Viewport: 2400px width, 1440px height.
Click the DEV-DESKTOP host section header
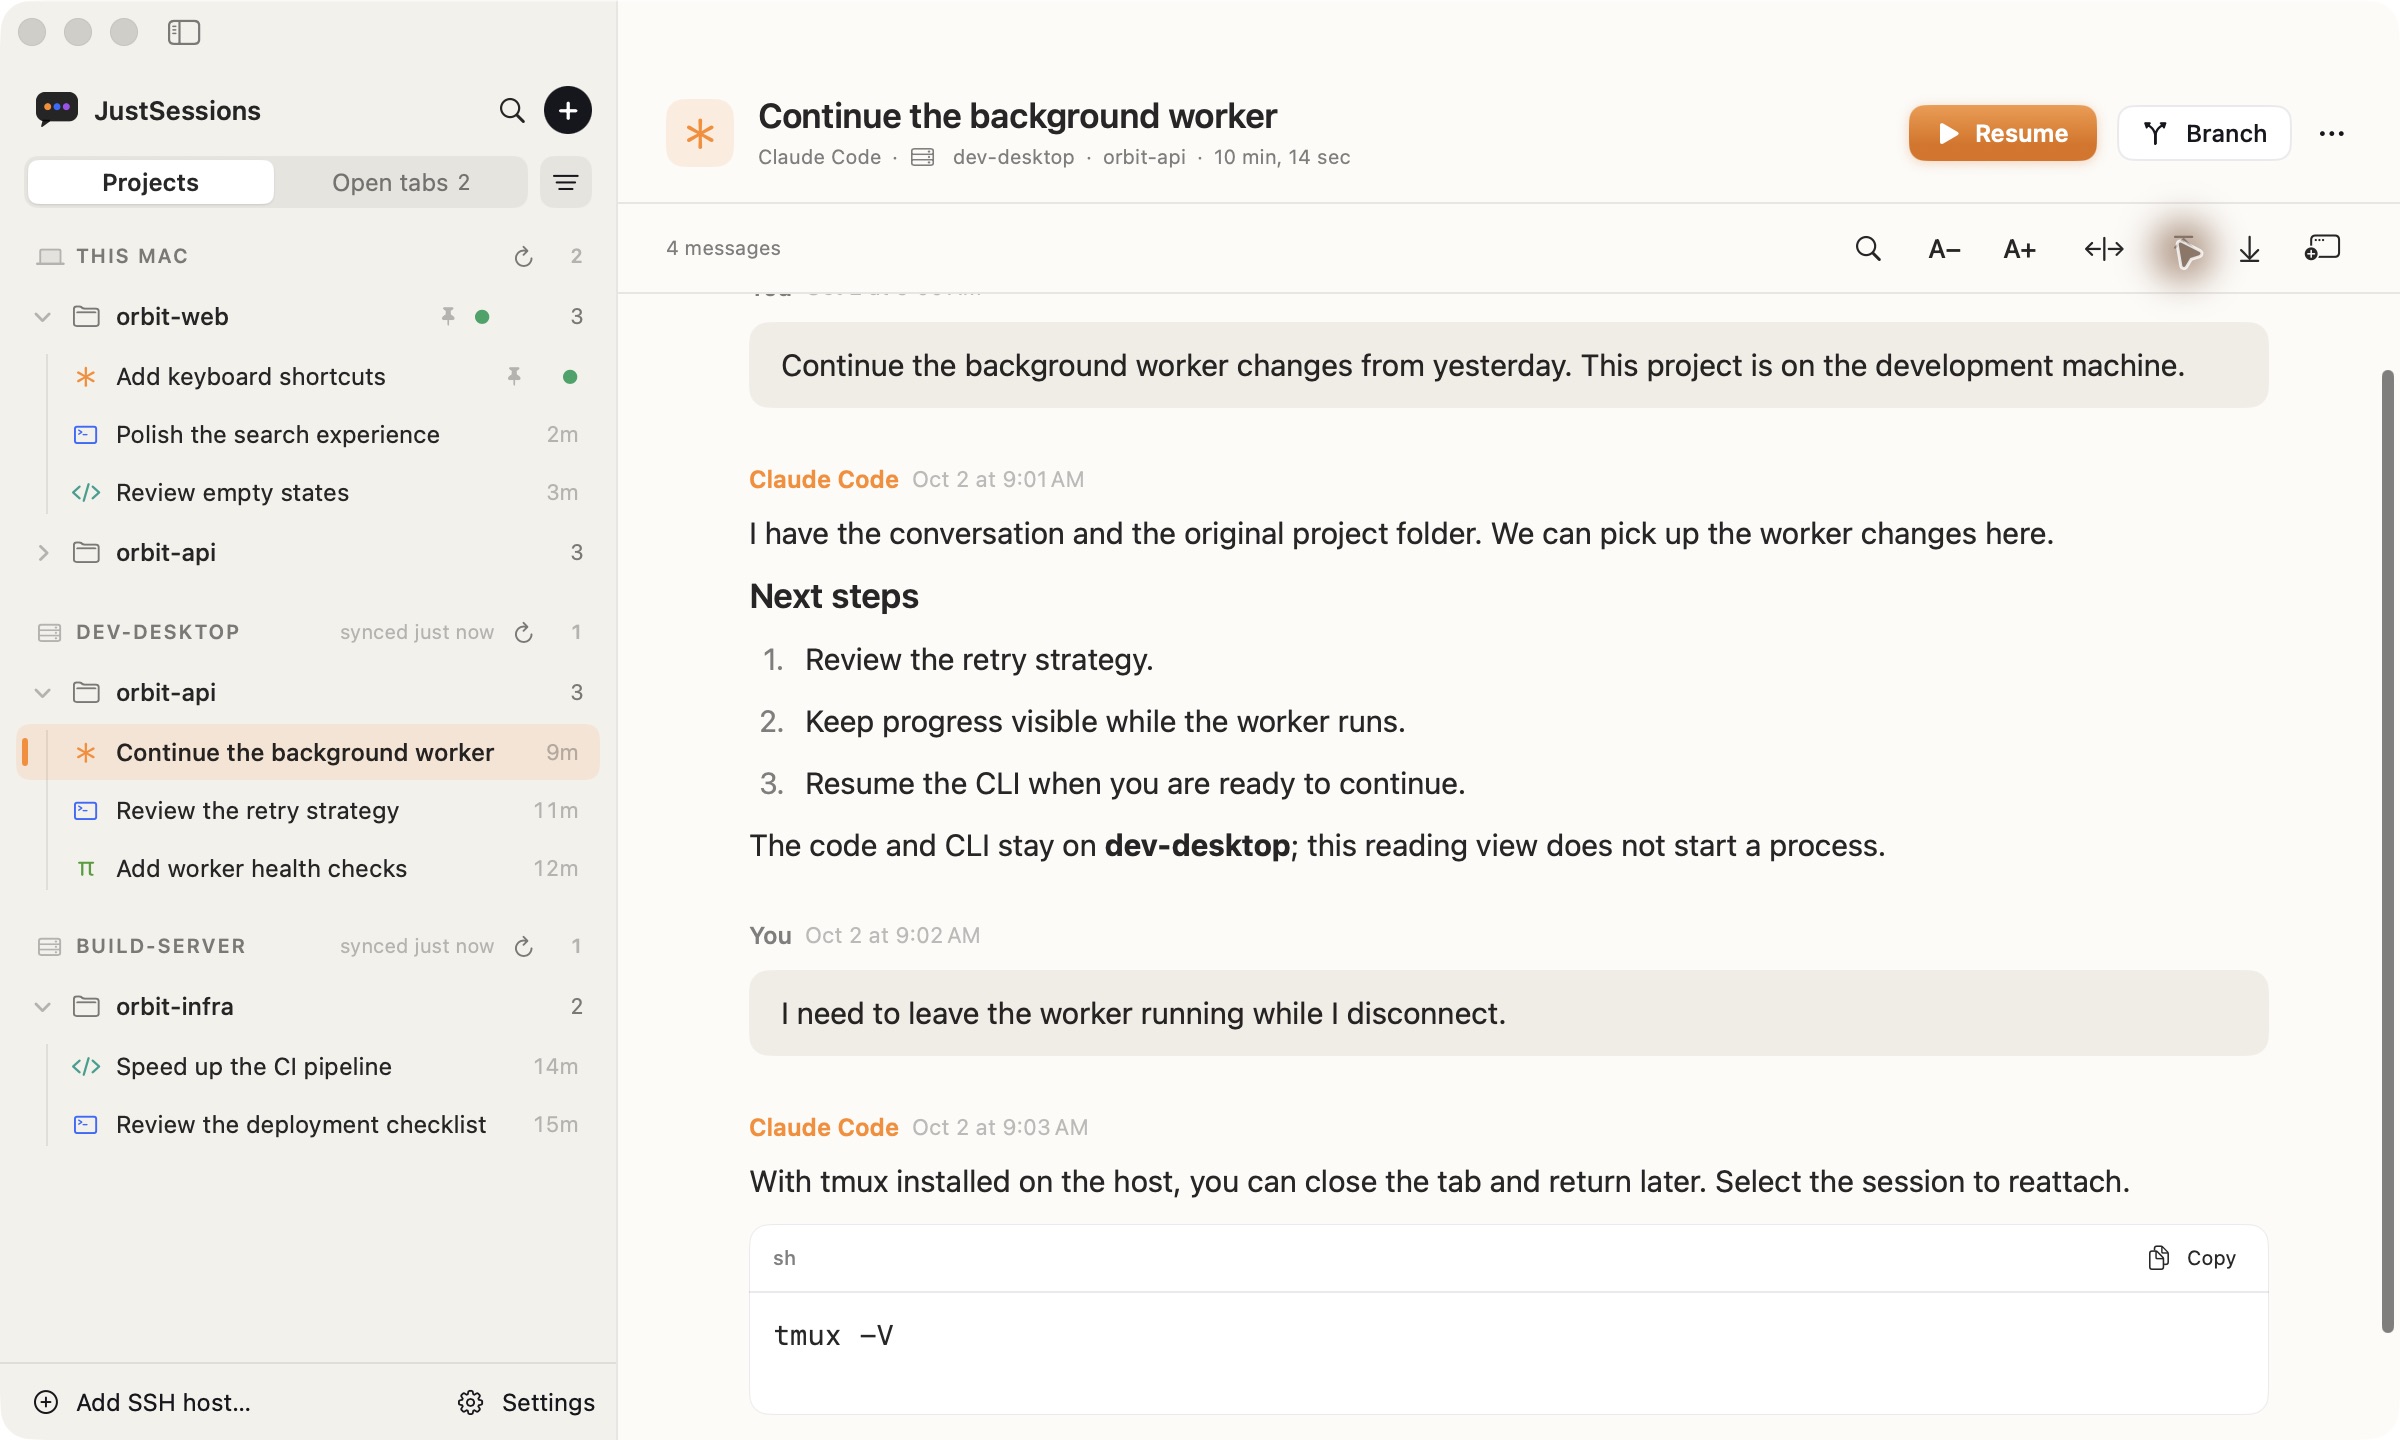(x=158, y=632)
